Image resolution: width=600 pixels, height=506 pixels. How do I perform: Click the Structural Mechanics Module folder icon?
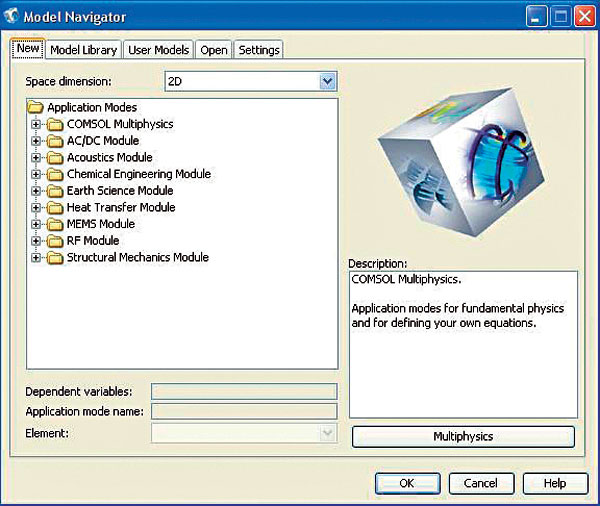click(55, 258)
